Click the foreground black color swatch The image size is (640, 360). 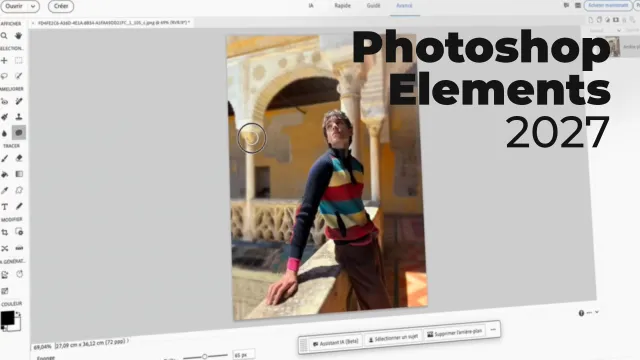(7, 318)
